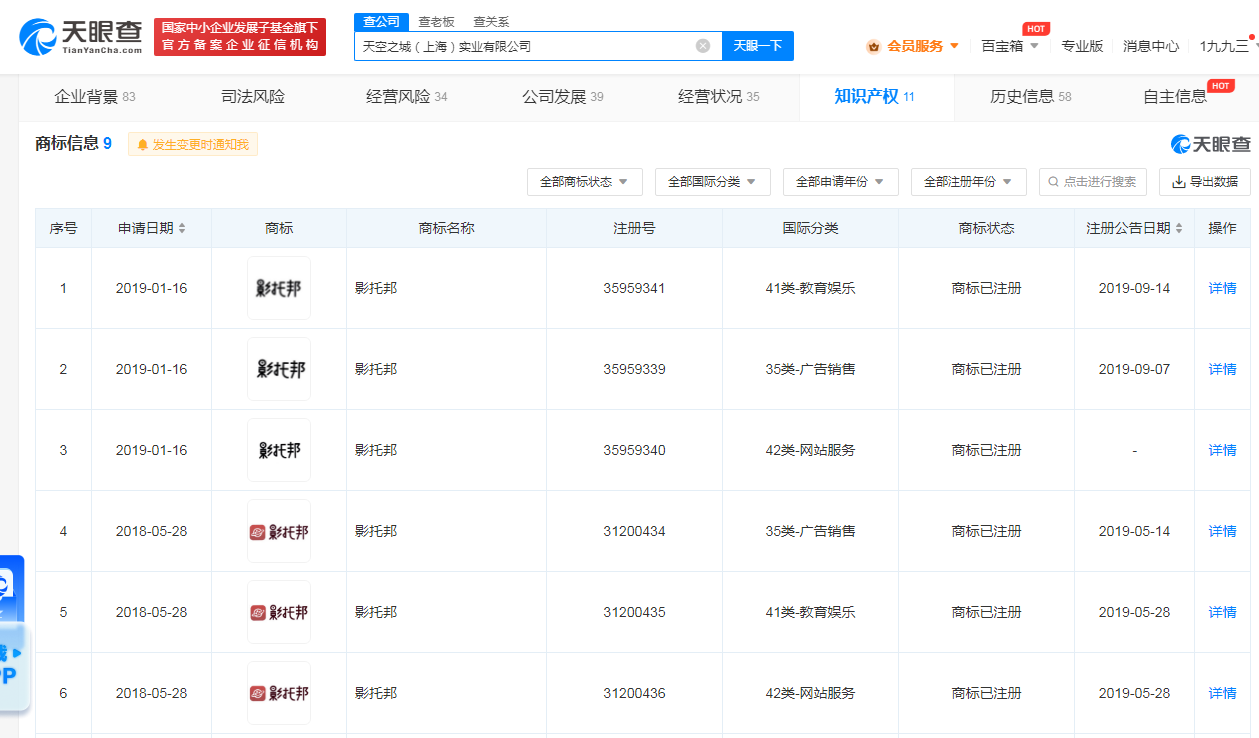
Task: Expand 全部申请年份 filter dropdown
Action: (841, 182)
